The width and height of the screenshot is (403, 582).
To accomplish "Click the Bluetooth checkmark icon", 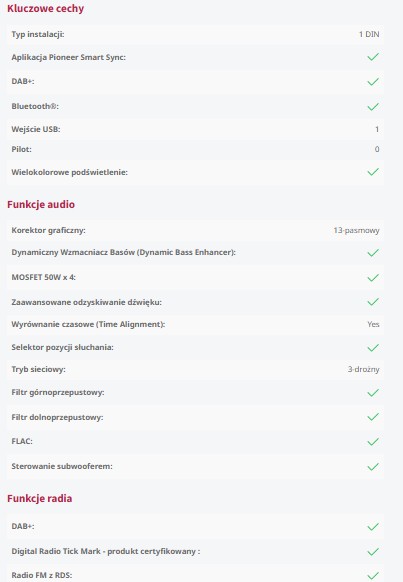I will coord(373,107).
